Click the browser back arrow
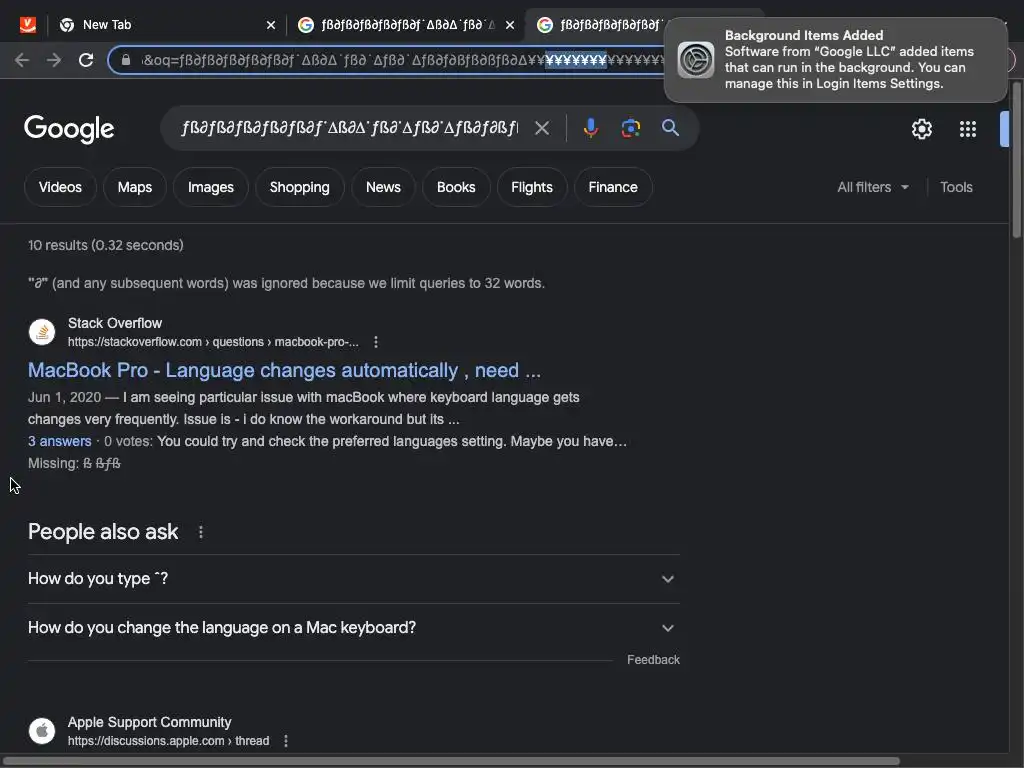This screenshot has height=768, width=1024. point(22,60)
